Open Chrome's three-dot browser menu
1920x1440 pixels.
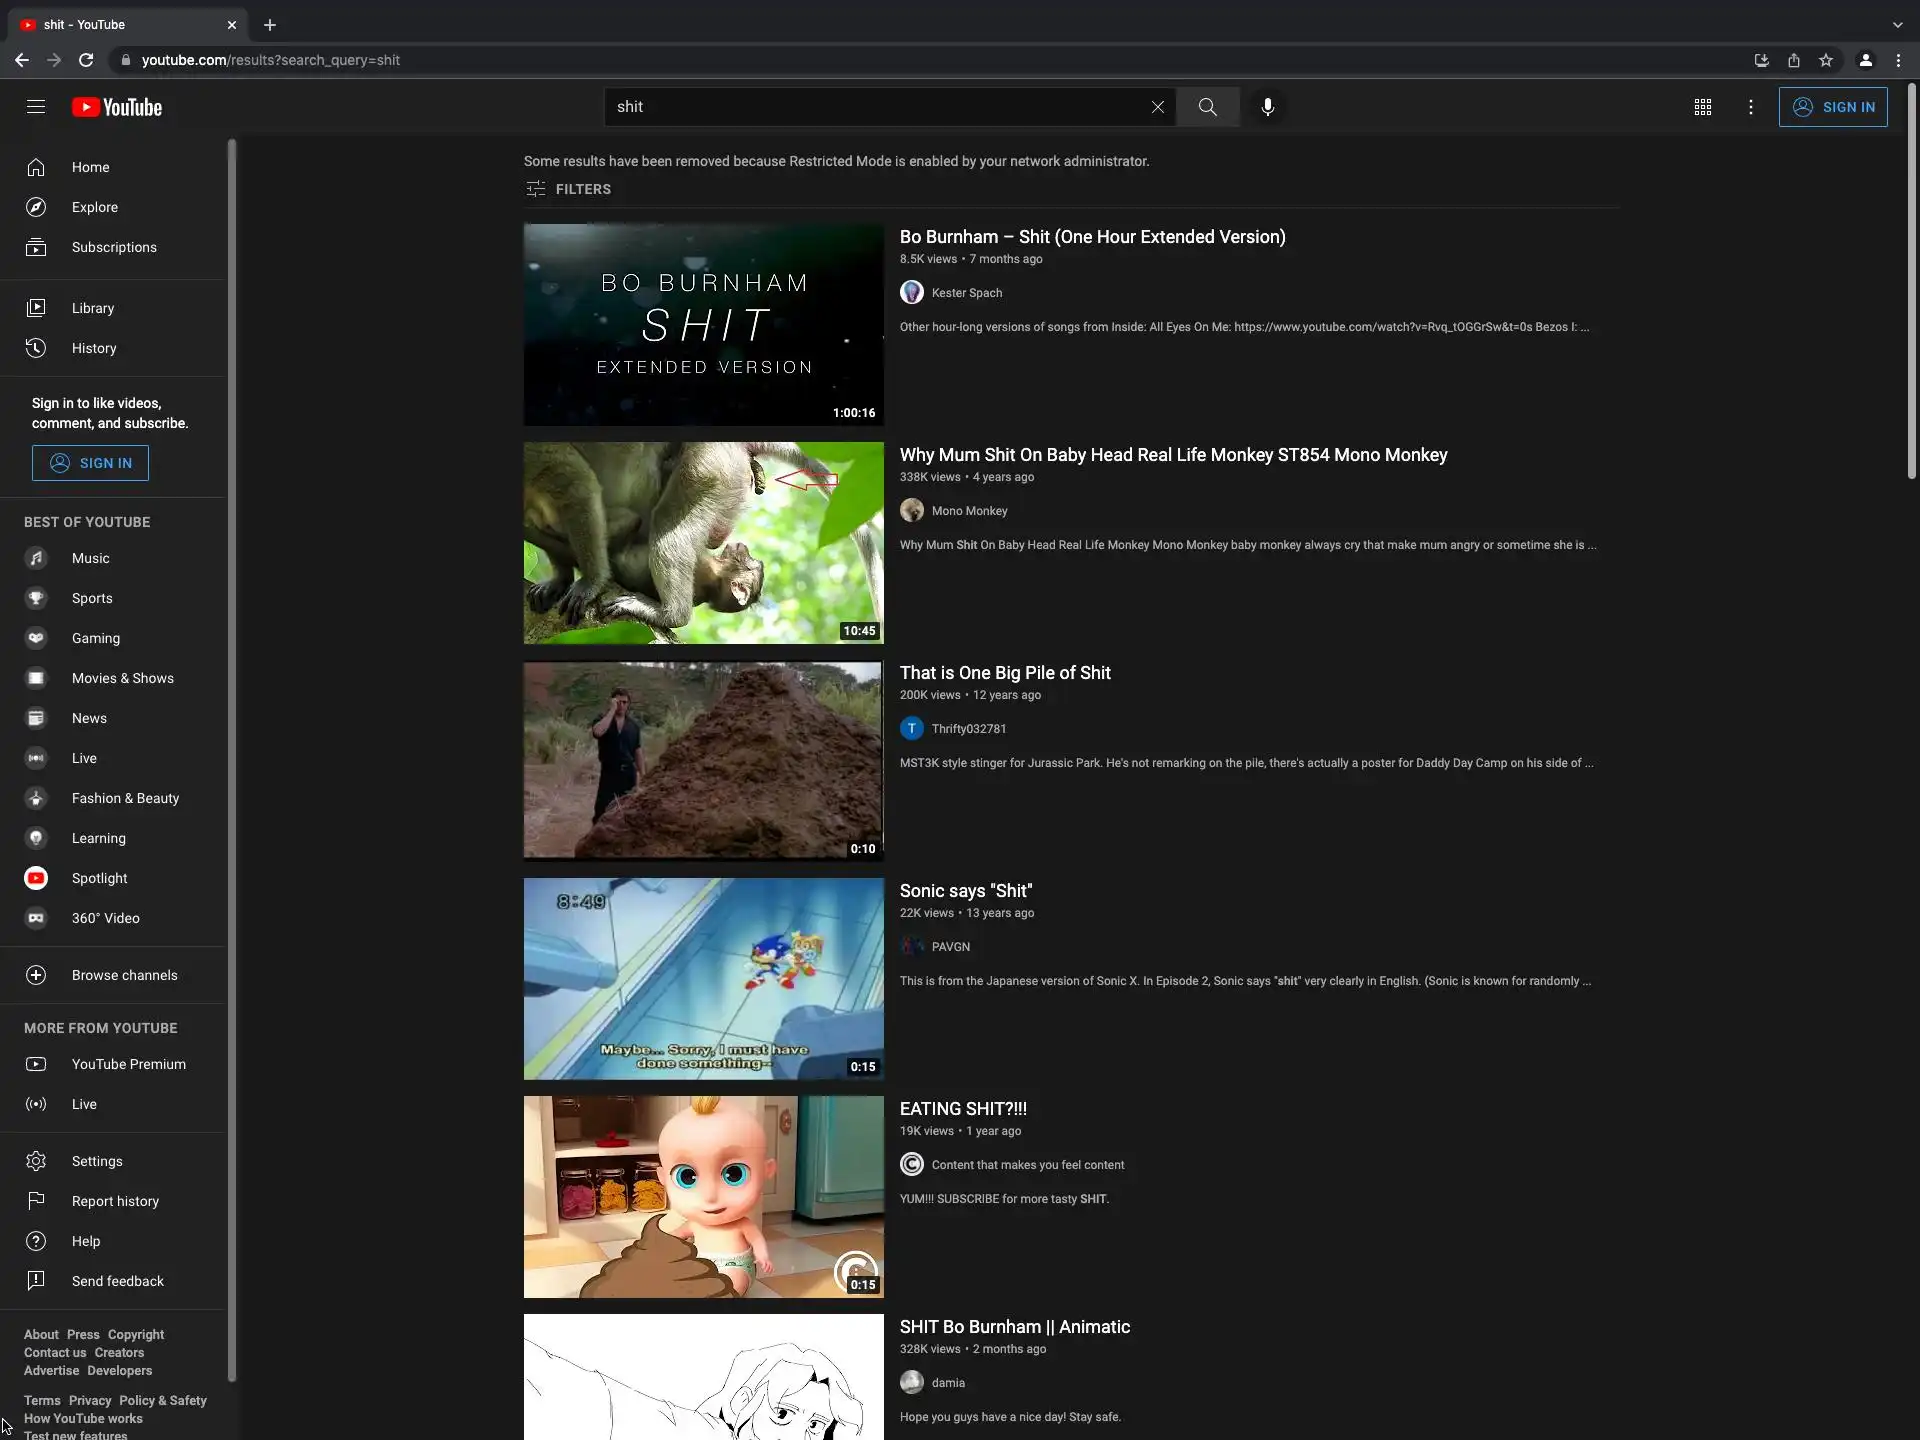coord(1898,60)
